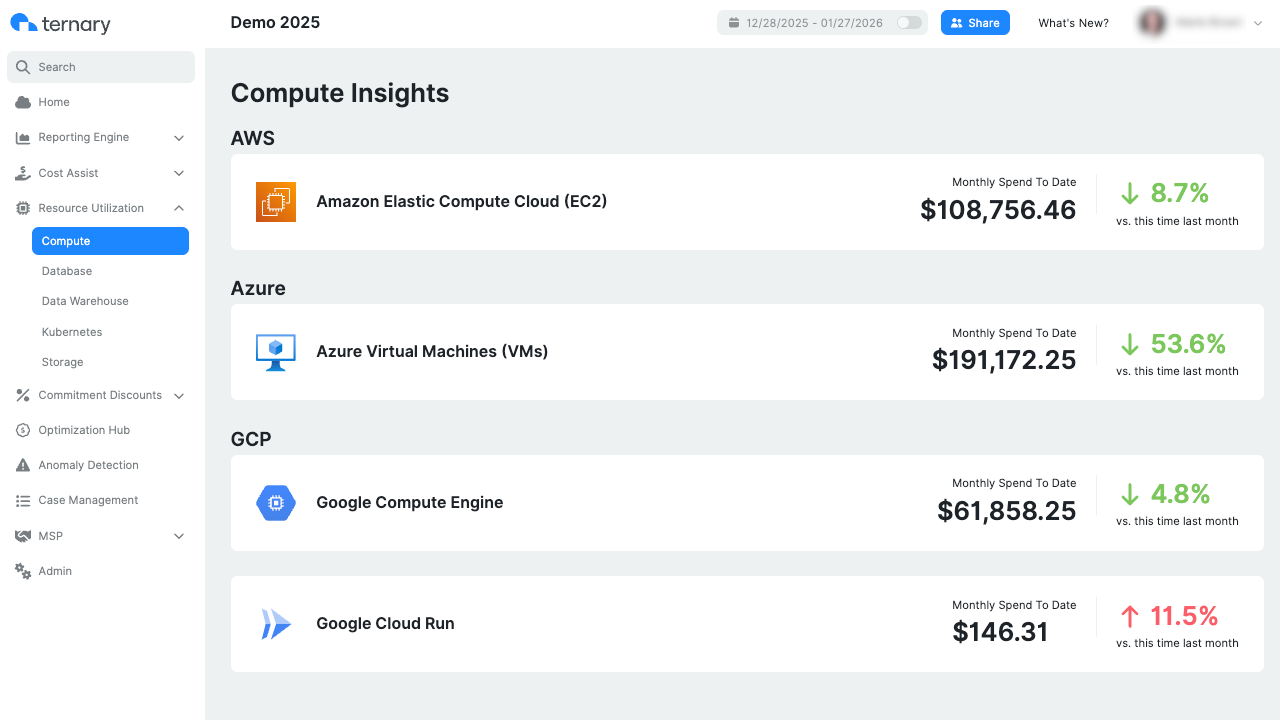Open the What's New page
The height and width of the screenshot is (720, 1280).
click(x=1073, y=22)
